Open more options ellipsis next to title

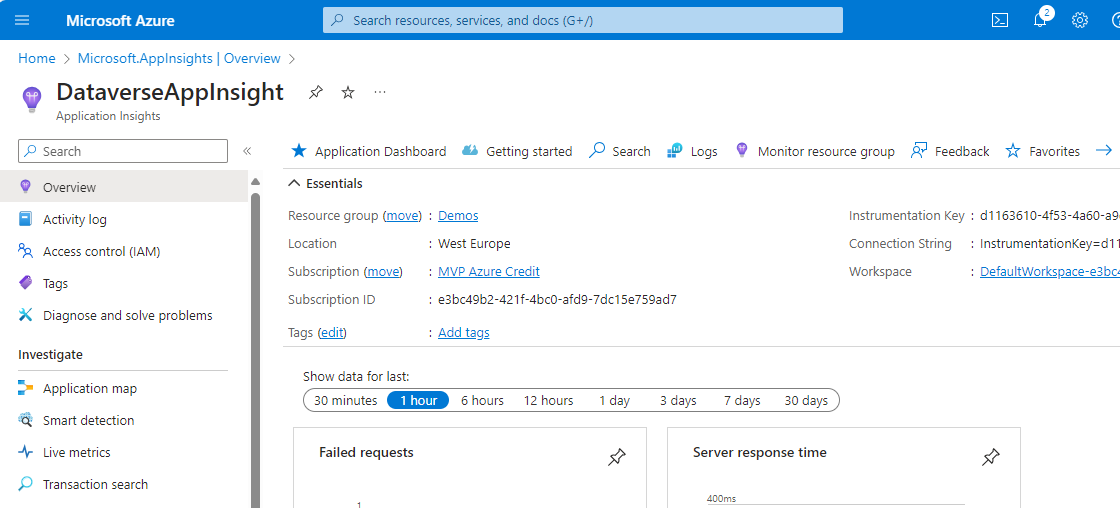[380, 92]
